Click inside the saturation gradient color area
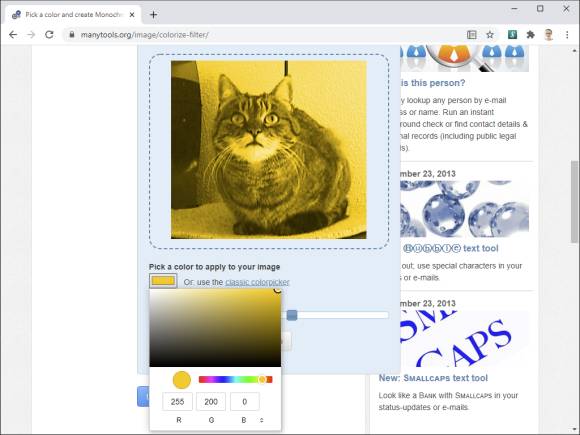Screen dimensions: 580x435 [x=215, y=328]
